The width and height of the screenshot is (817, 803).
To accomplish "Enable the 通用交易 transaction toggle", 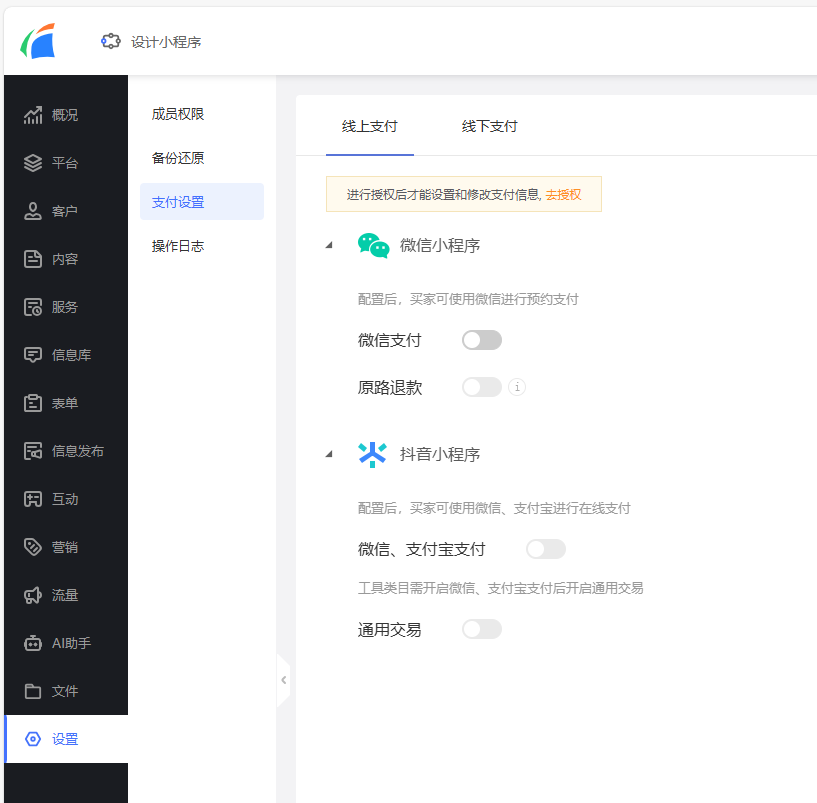I will click(481, 628).
